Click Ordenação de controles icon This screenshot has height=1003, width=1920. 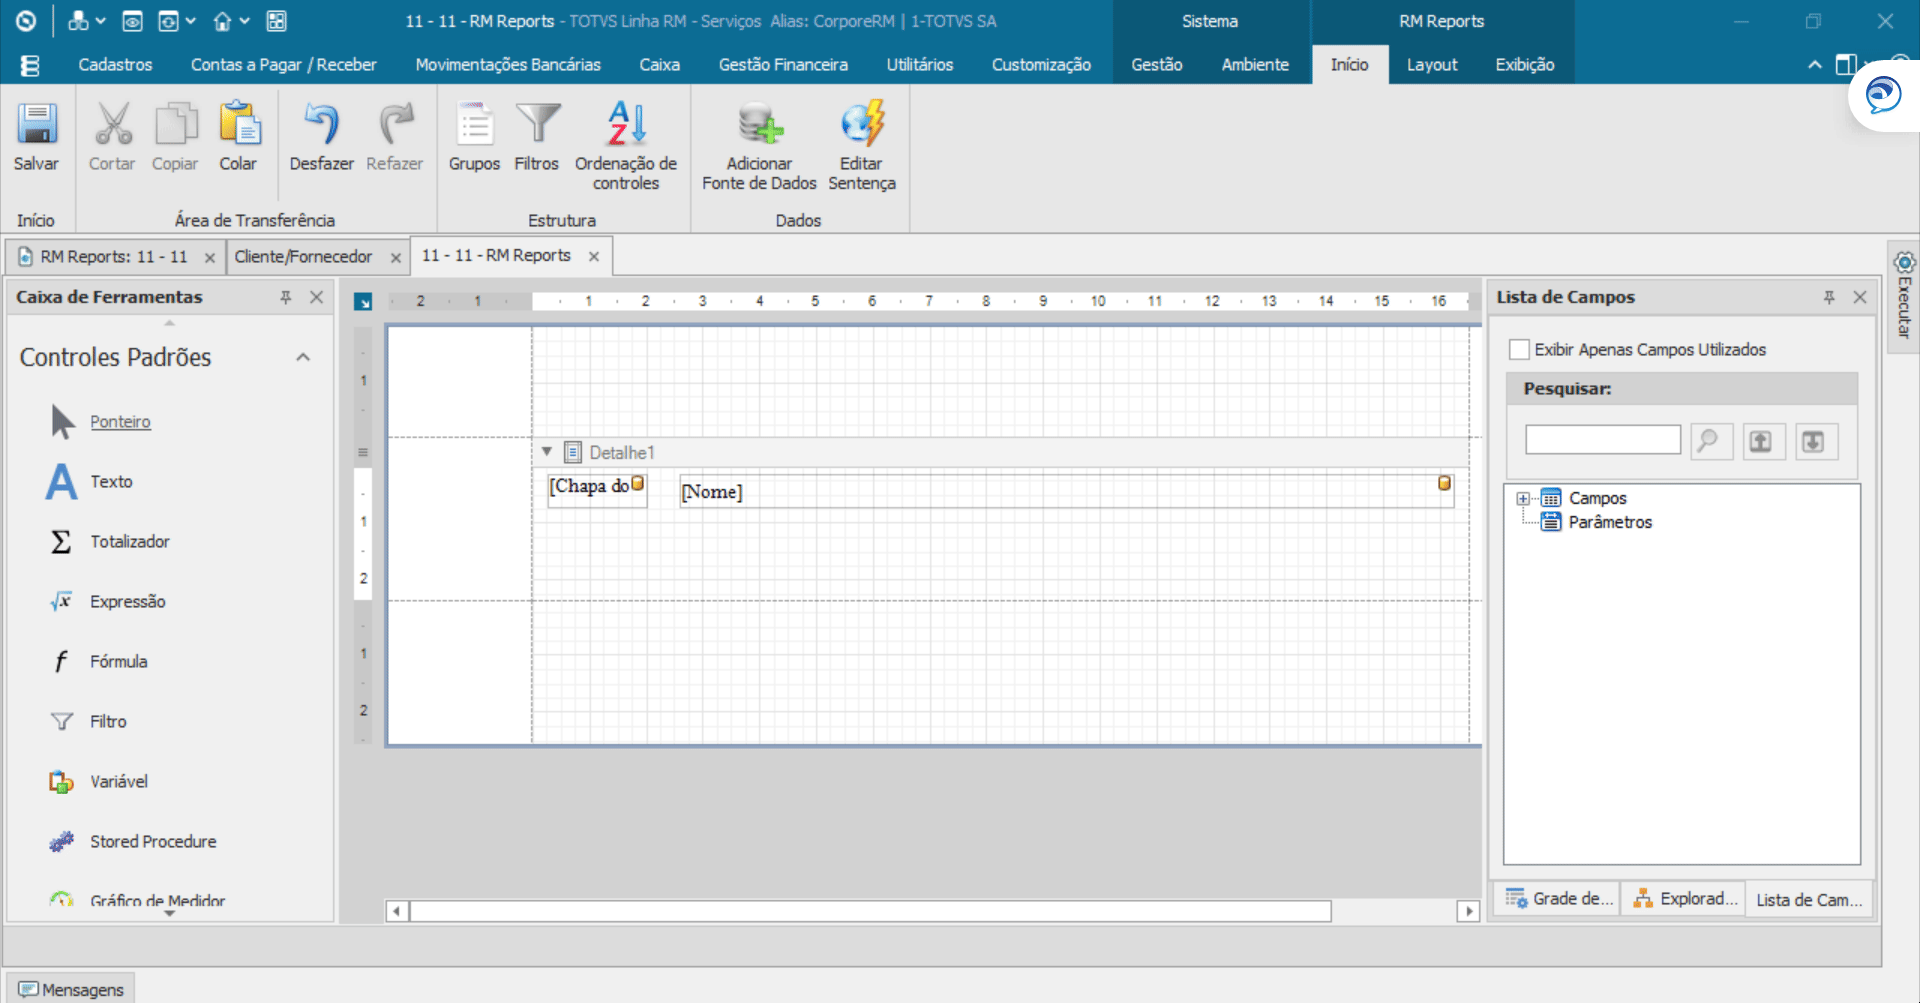[626, 125]
